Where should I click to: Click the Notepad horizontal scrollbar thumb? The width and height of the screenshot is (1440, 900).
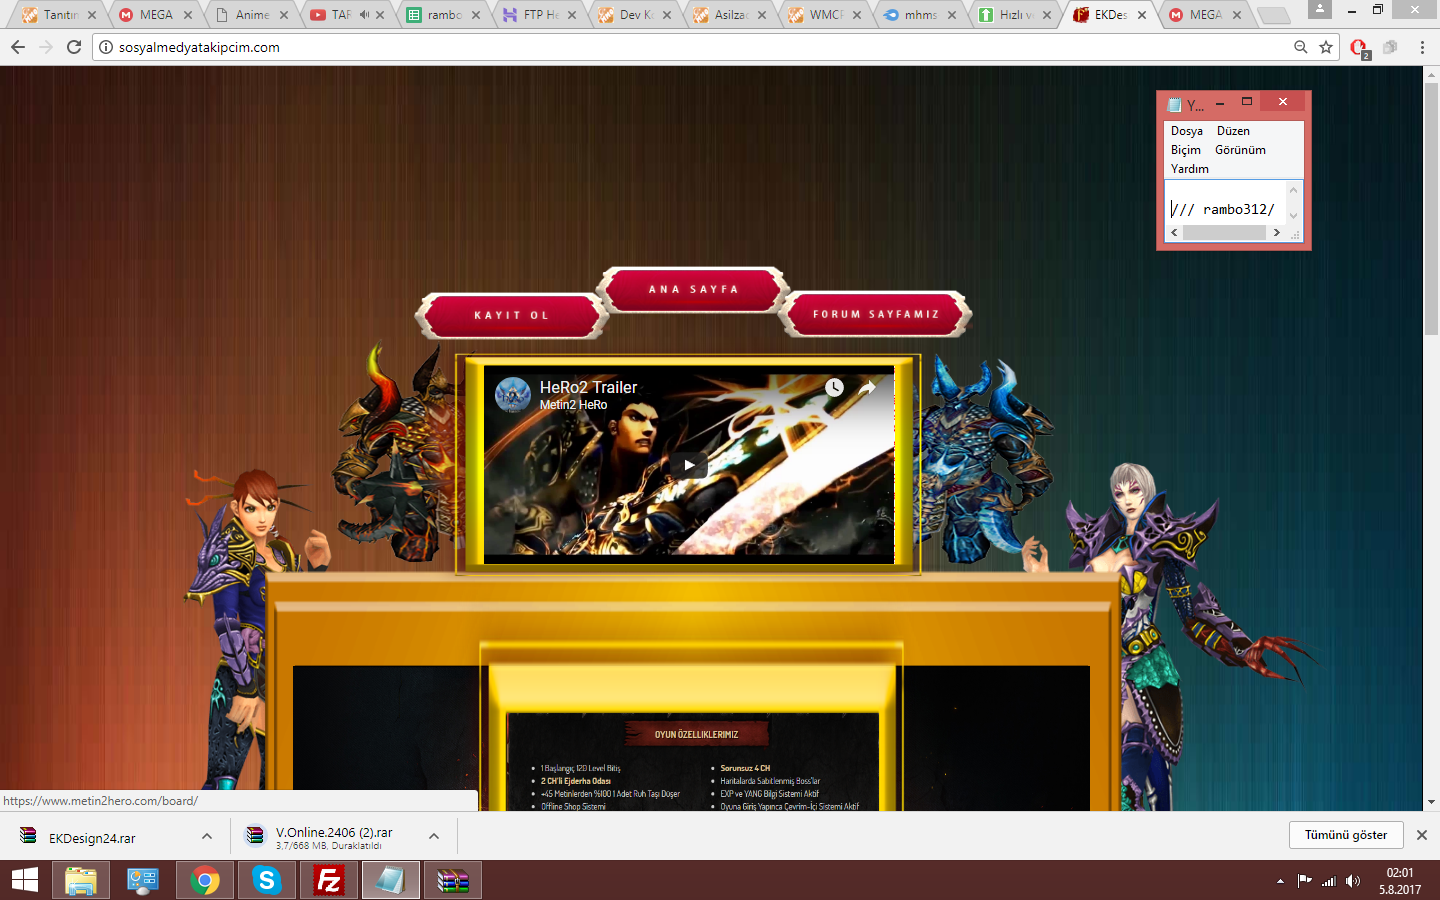click(1224, 233)
